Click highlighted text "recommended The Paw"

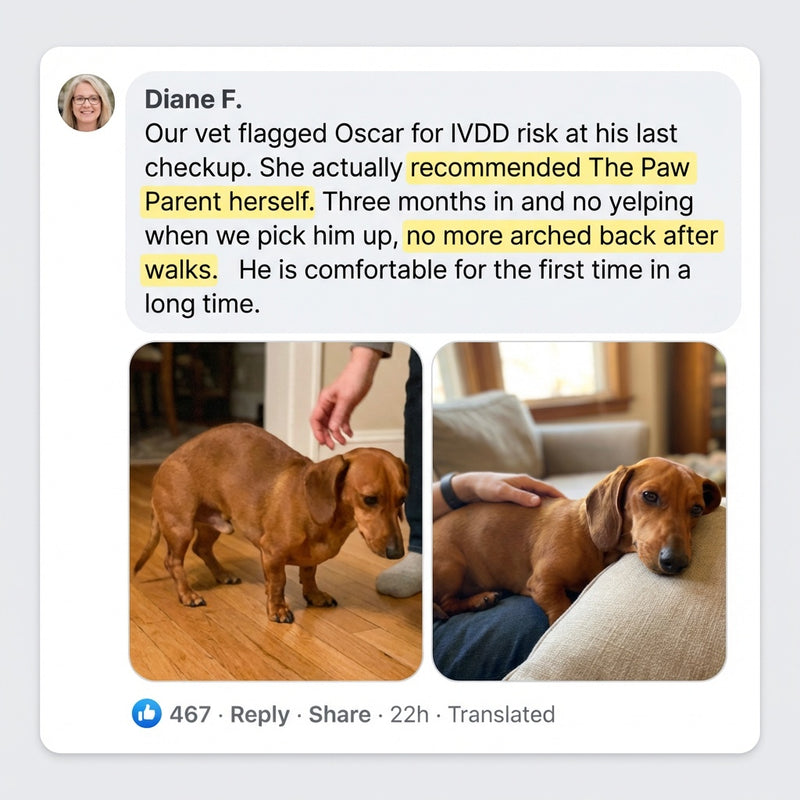[x=551, y=167]
